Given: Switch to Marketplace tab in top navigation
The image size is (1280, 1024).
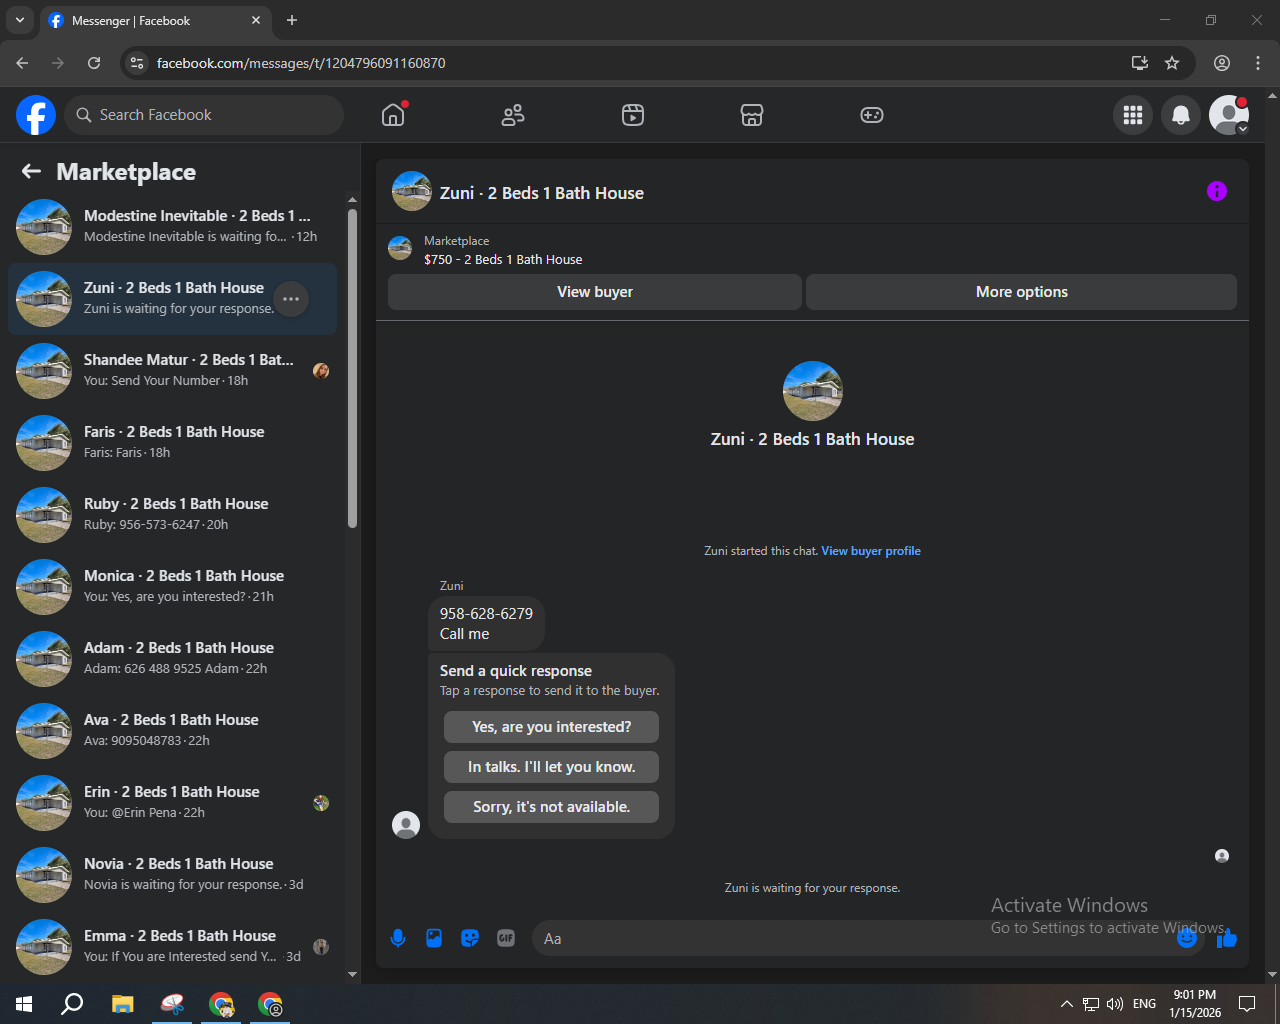Looking at the screenshot, I should click(x=752, y=115).
